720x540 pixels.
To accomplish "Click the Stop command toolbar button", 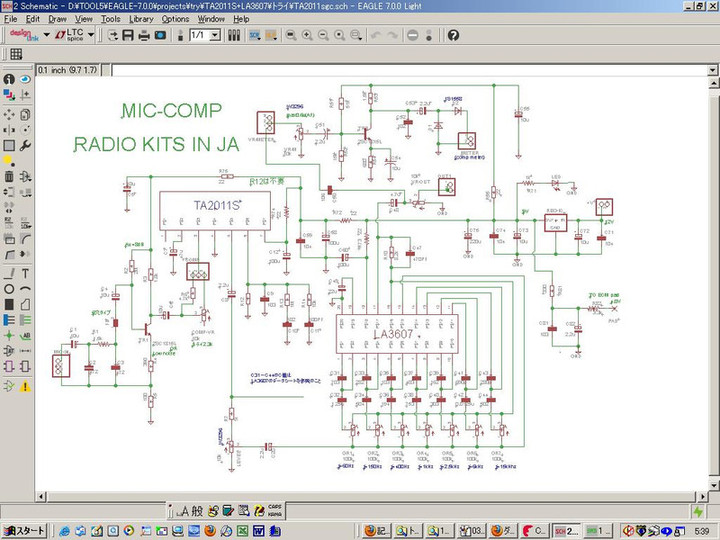I will coord(413,35).
